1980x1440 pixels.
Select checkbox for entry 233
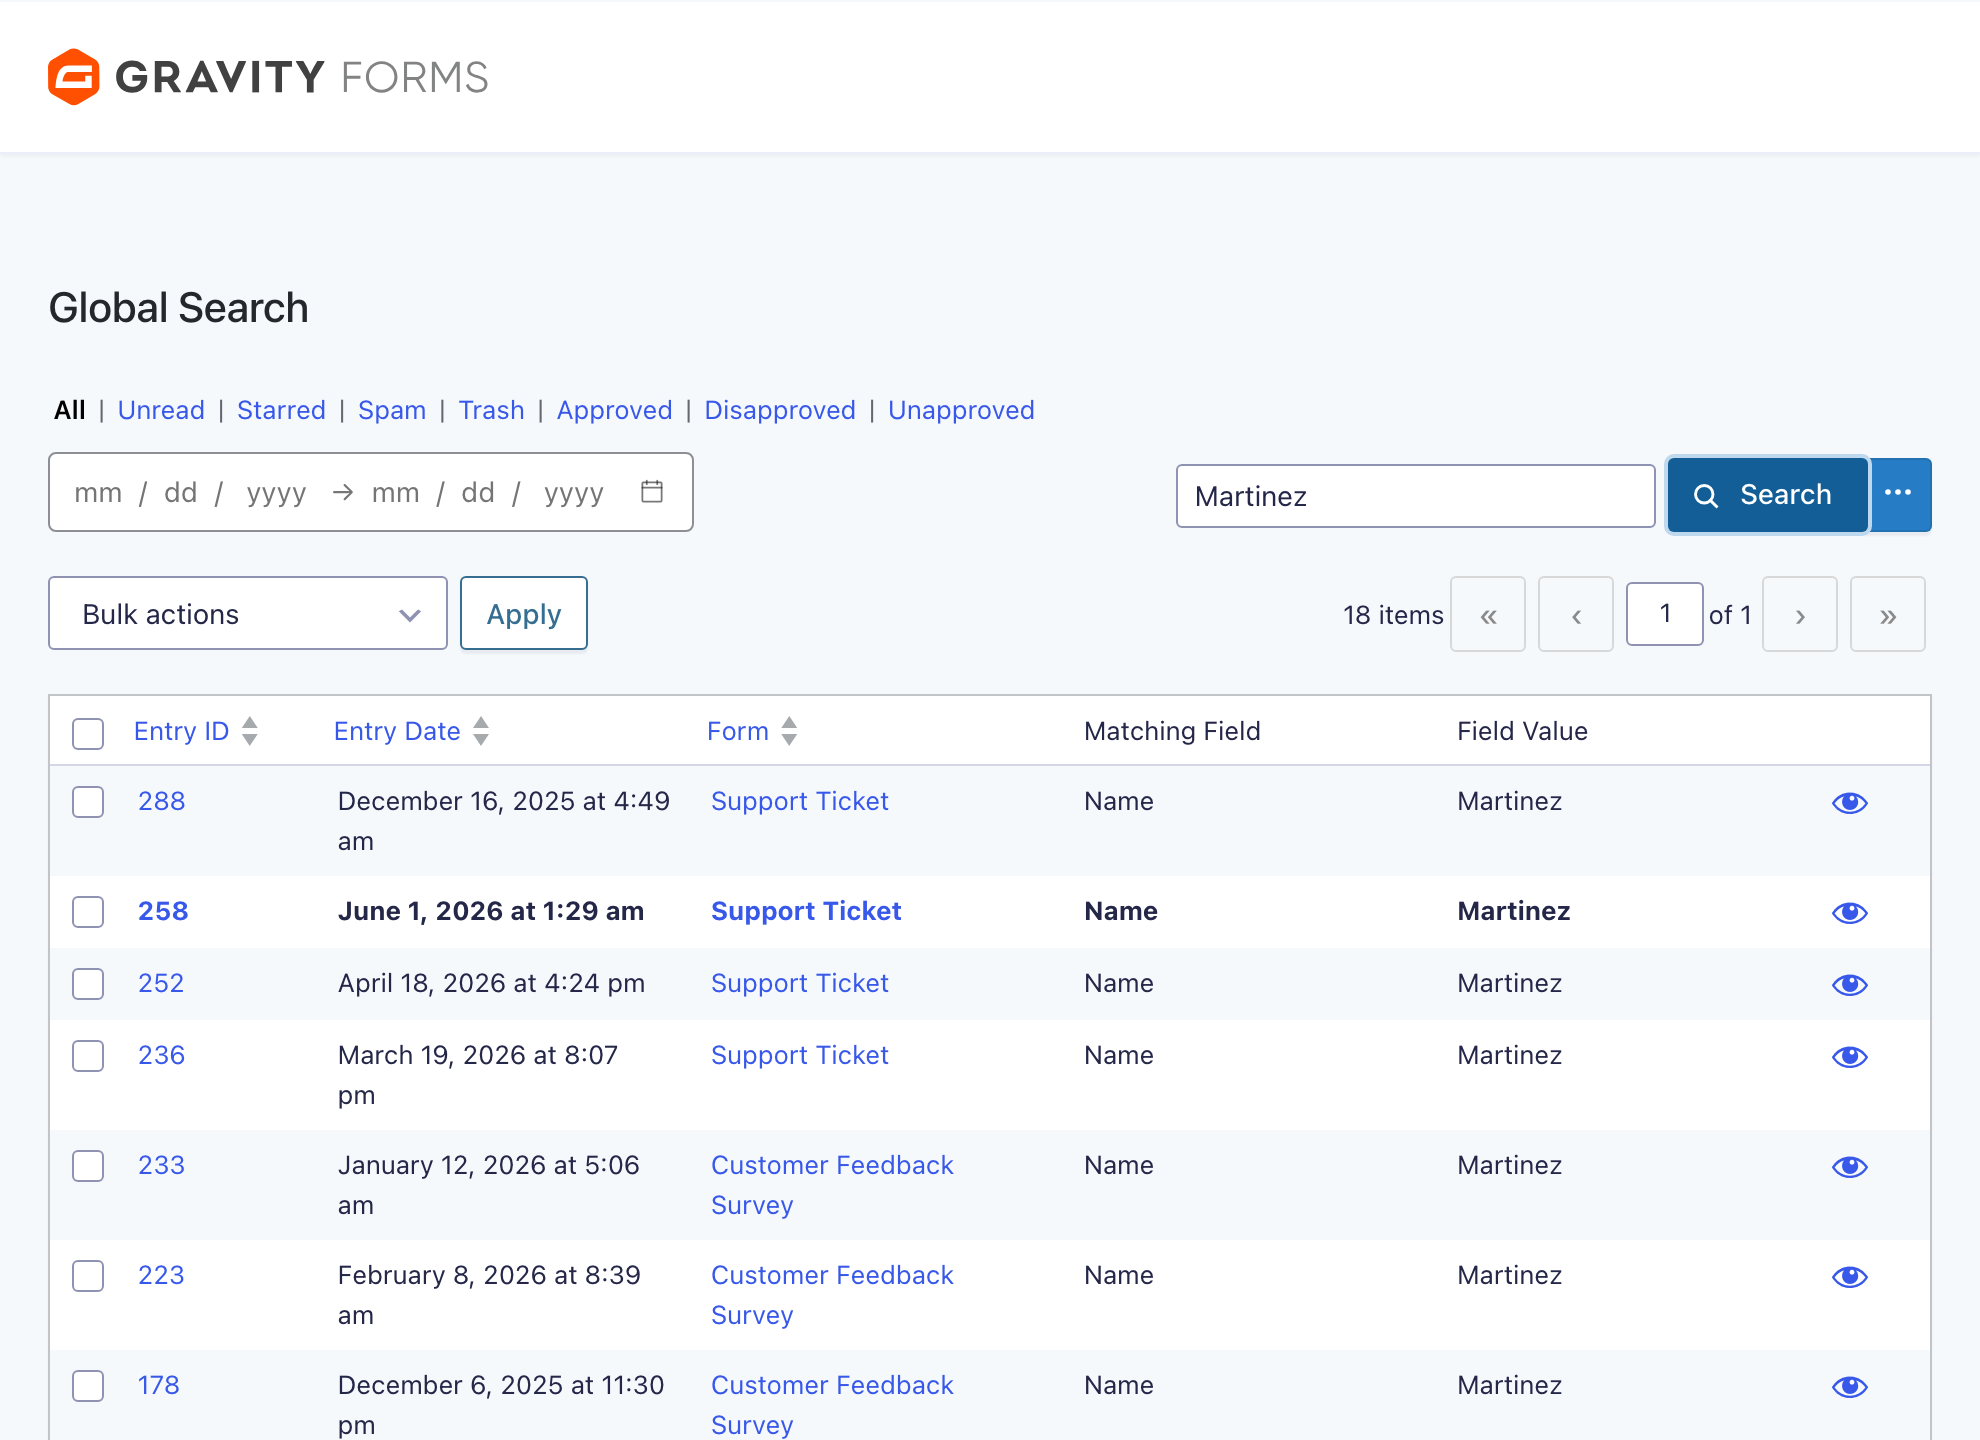[88, 1166]
